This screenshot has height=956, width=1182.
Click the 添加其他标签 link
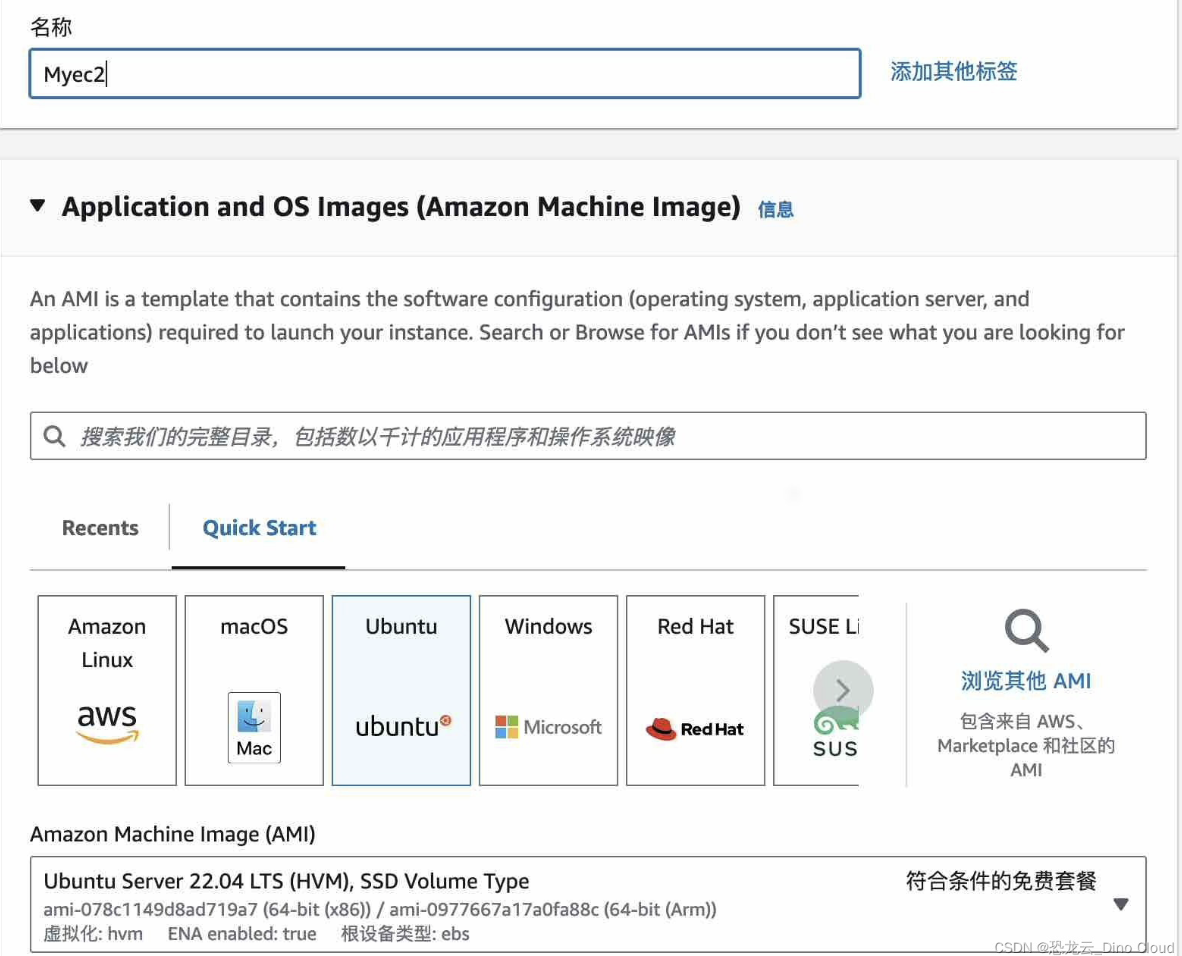coord(953,71)
